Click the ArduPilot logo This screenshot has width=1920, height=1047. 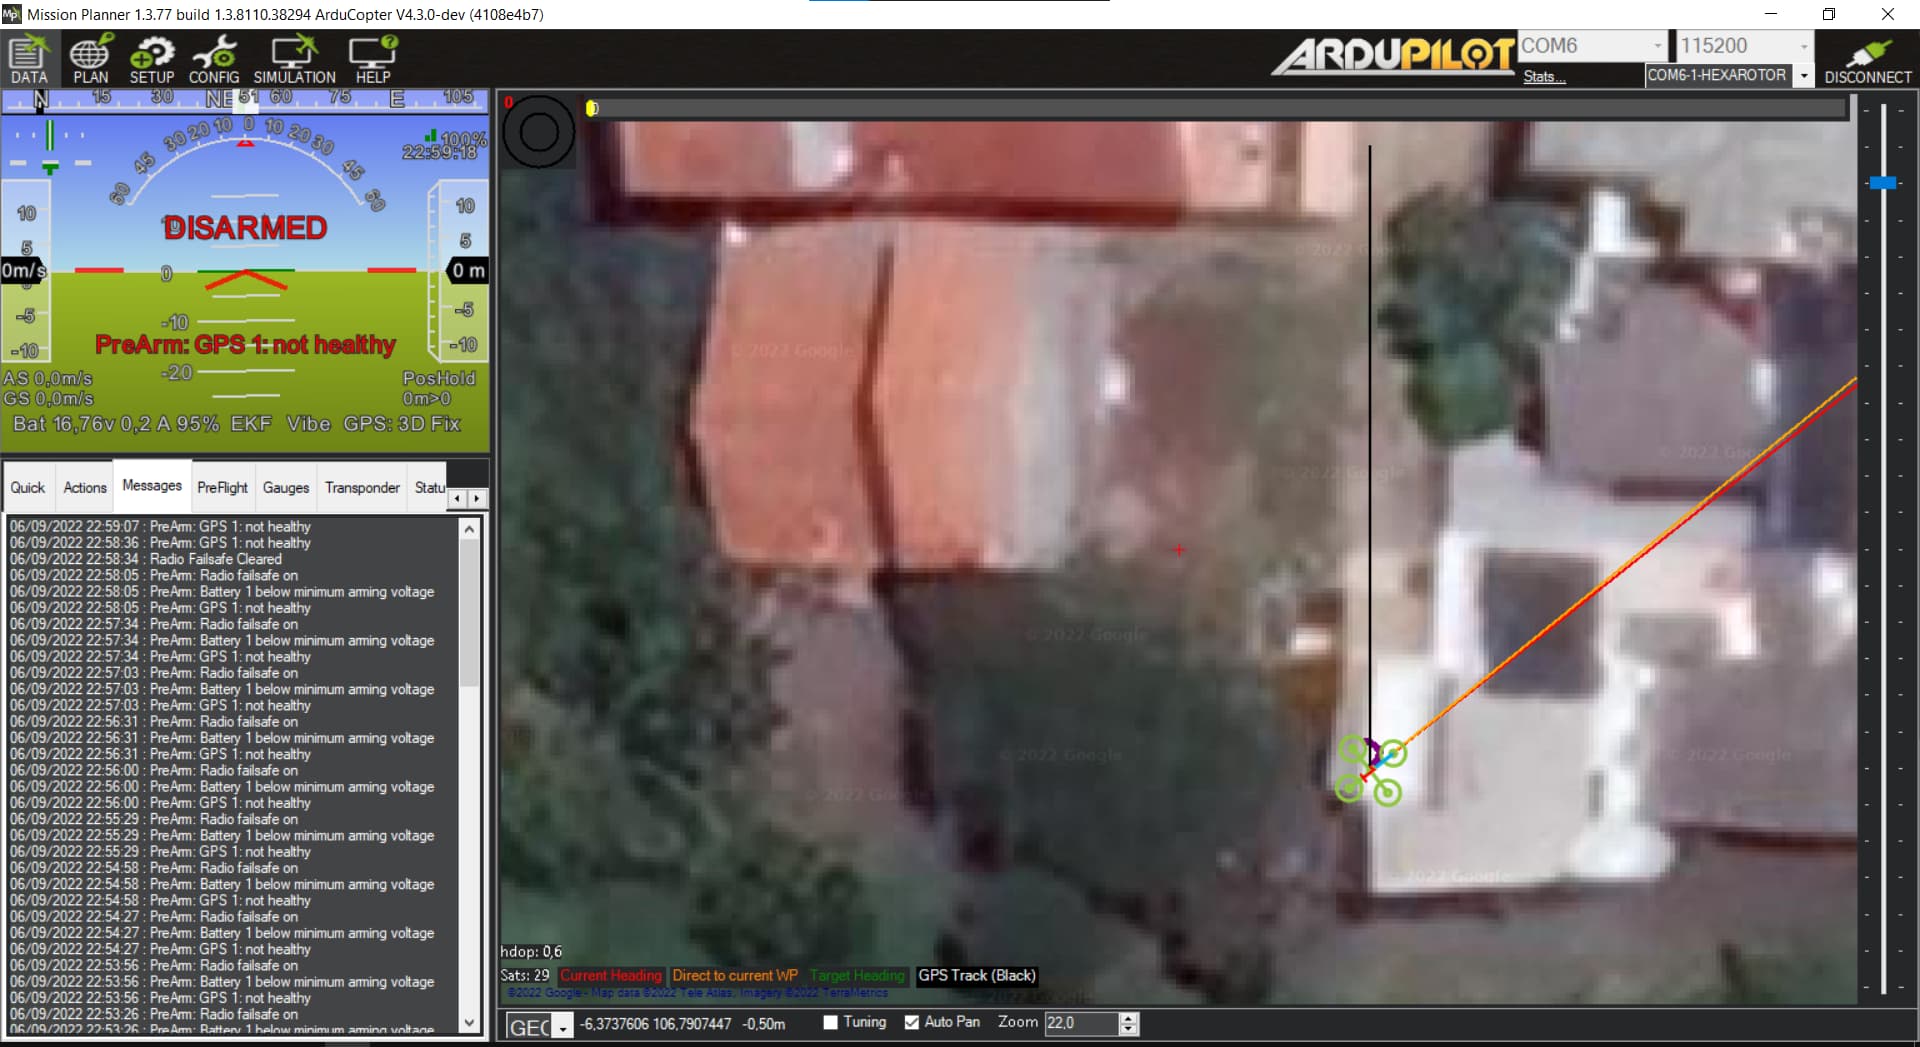[1393, 57]
